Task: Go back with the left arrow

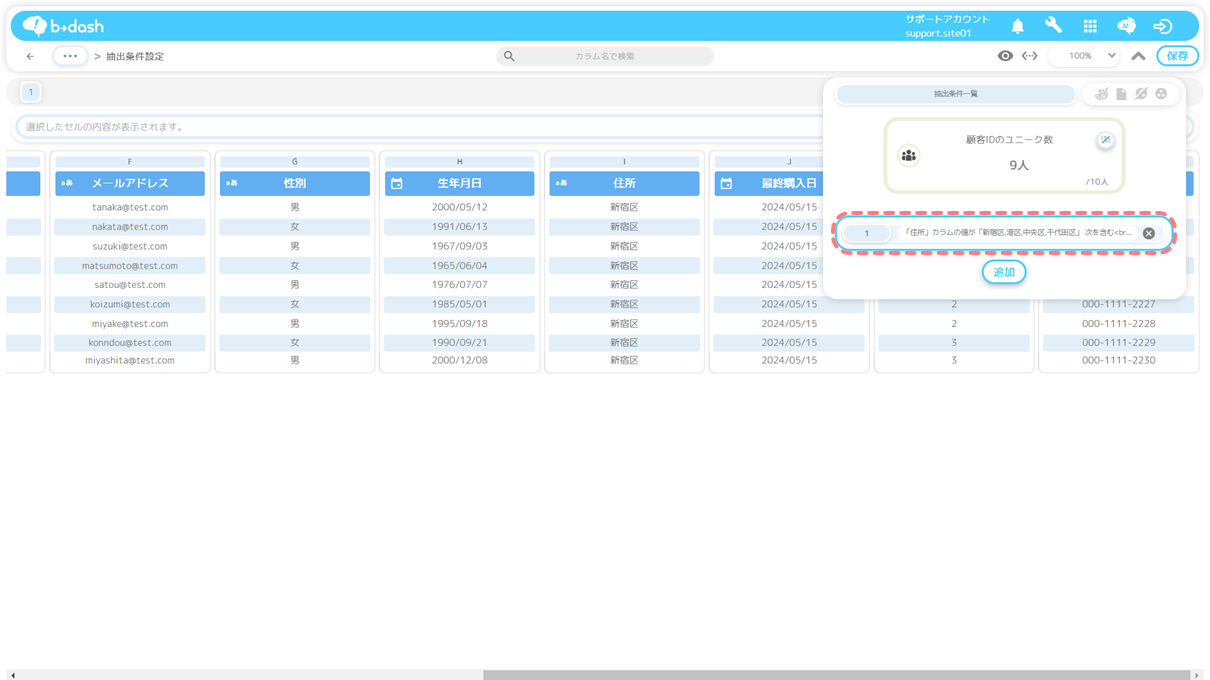Action: point(30,56)
